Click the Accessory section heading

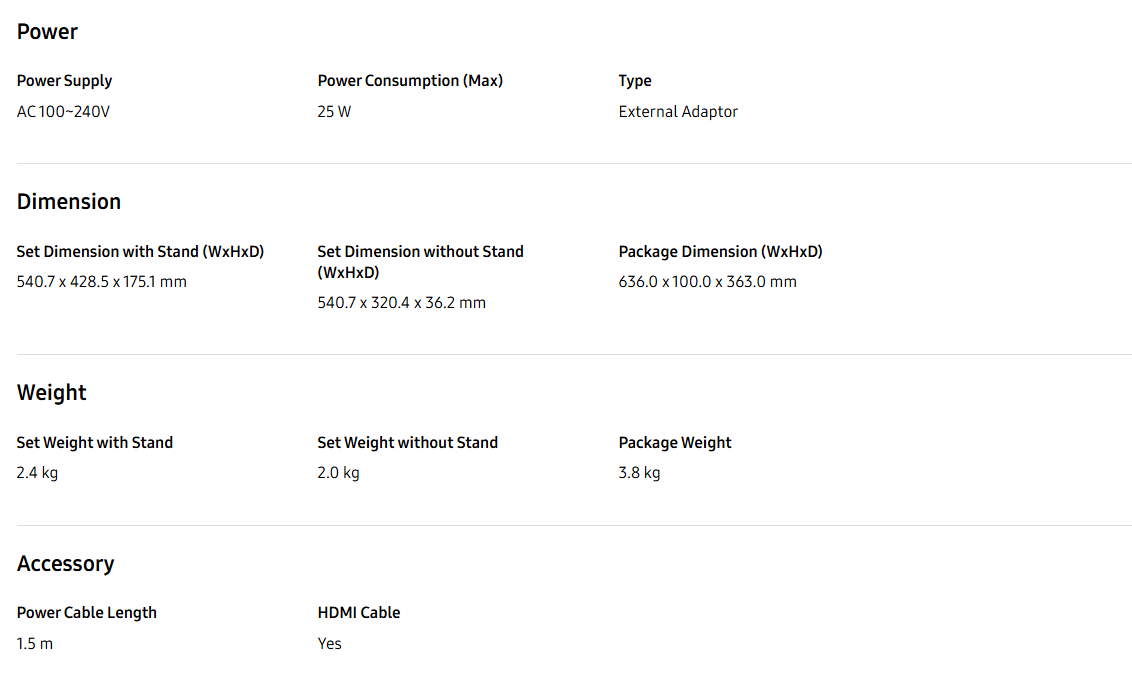tap(66, 564)
